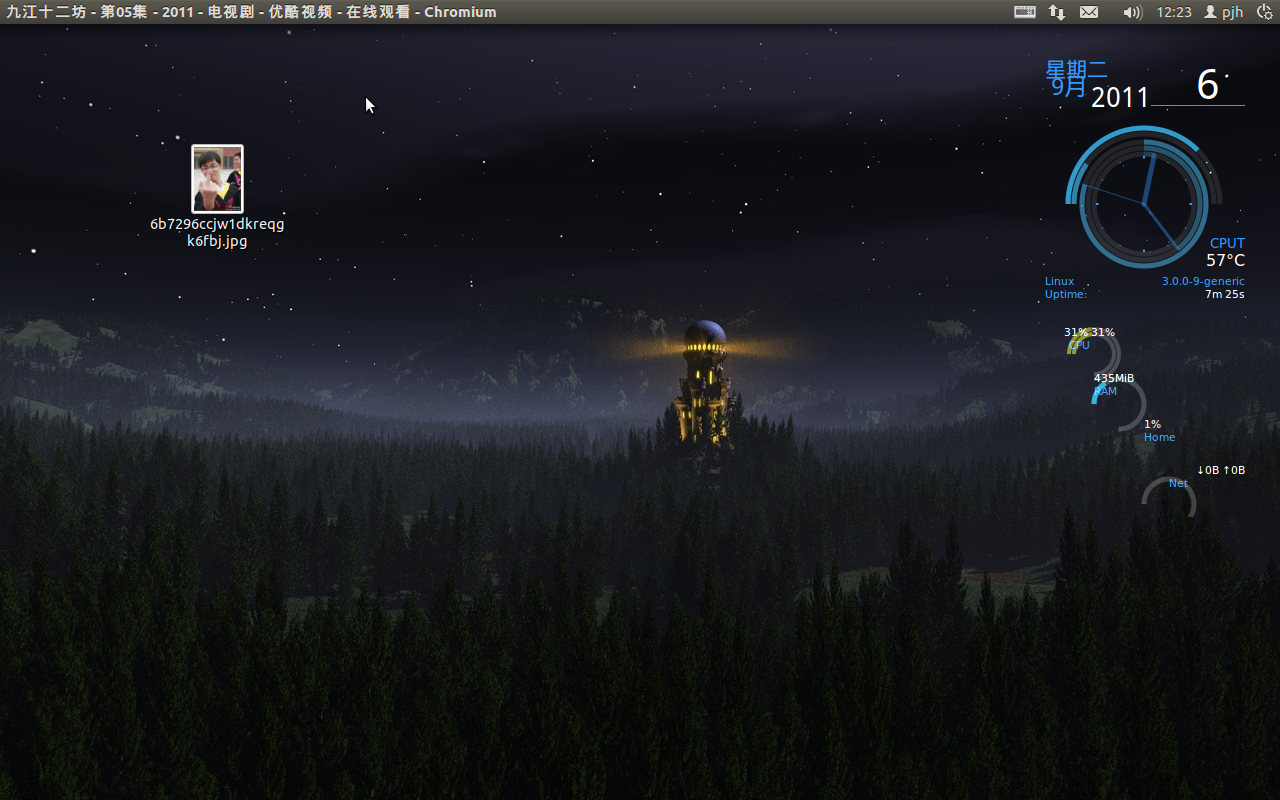Click the 3.0.0-9-generic kernel text
Viewport: 1280px width, 800px height.
pyautogui.click(x=1203, y=281)
